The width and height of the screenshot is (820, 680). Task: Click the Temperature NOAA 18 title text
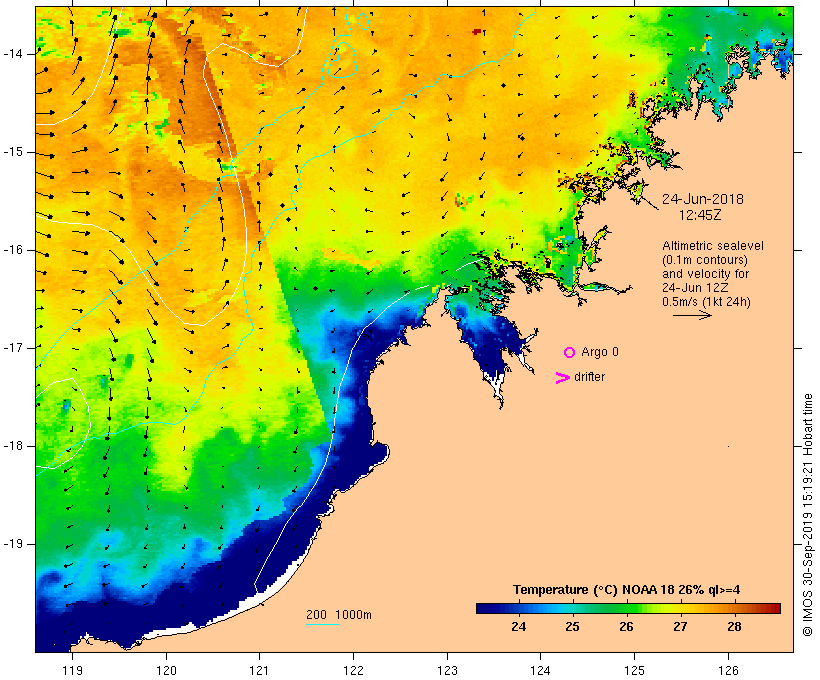tap(627, 590)
